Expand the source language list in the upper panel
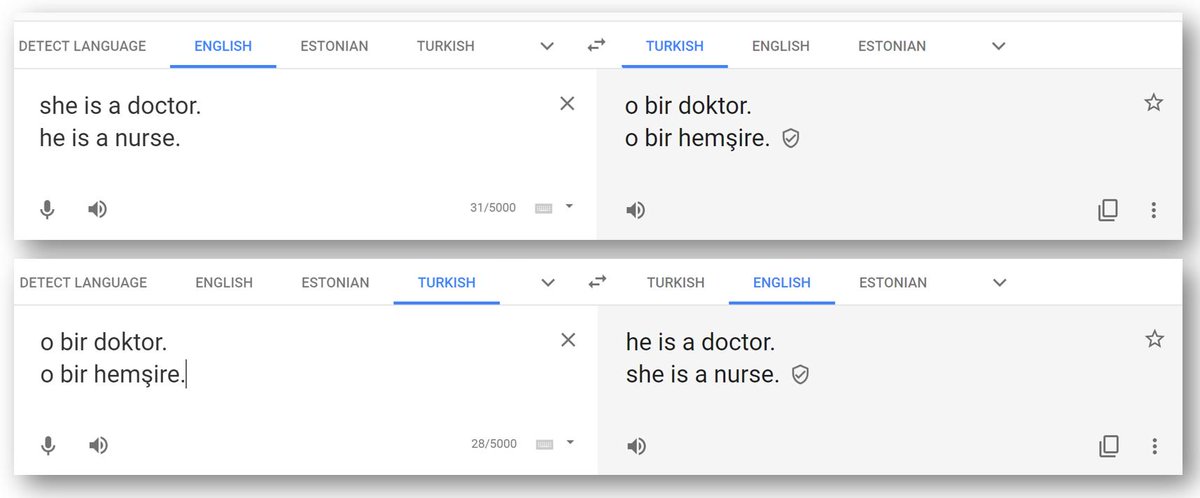This screenshot has width=1200, height=498. [547, 46]
